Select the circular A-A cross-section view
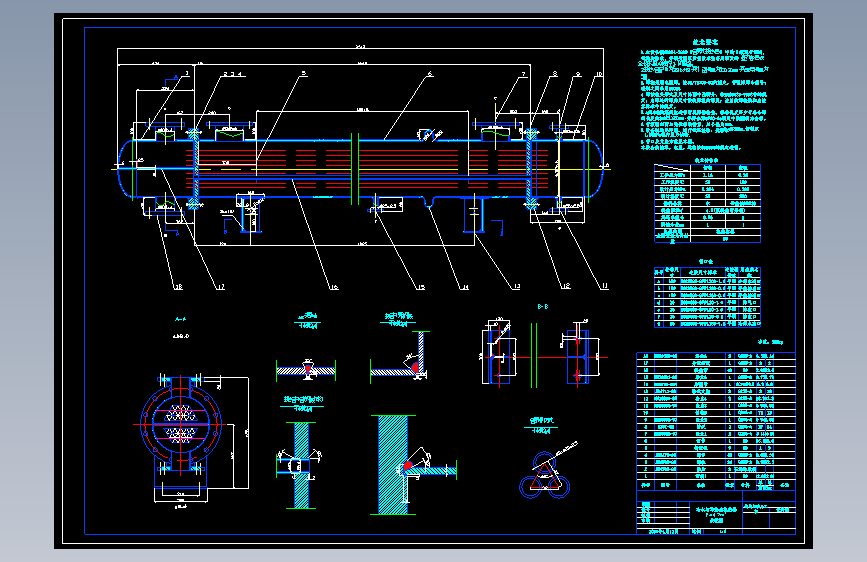 click(181, 425)
